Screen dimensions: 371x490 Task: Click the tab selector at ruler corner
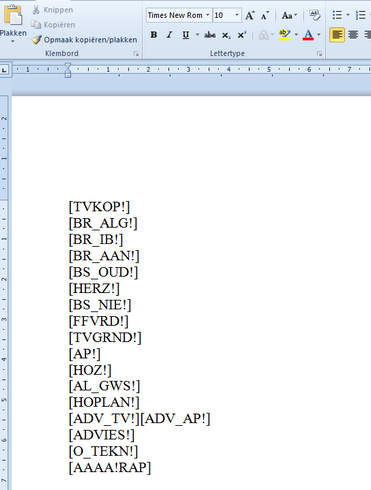tap(4, 70)
